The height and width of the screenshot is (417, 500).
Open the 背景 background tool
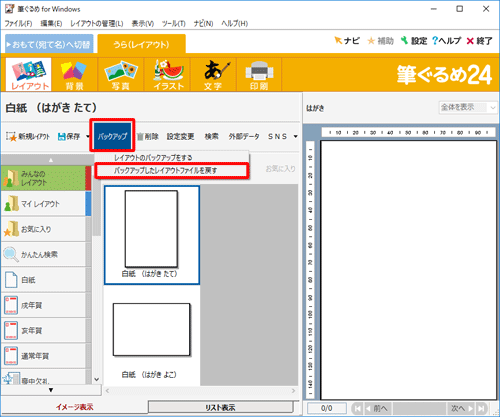coord(74,75)
